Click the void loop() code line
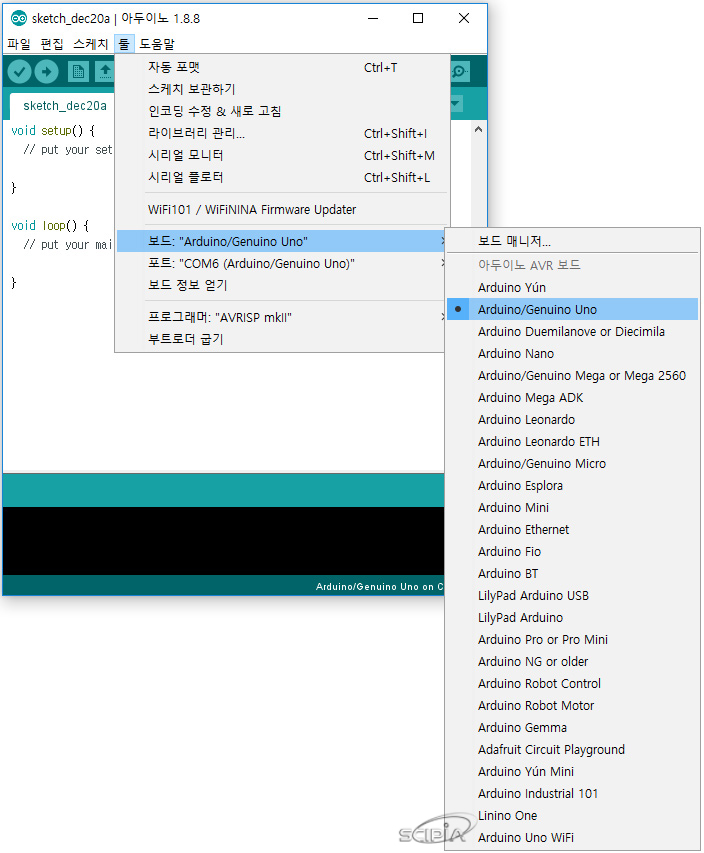The image size is (704, 853). coord(50,225)
